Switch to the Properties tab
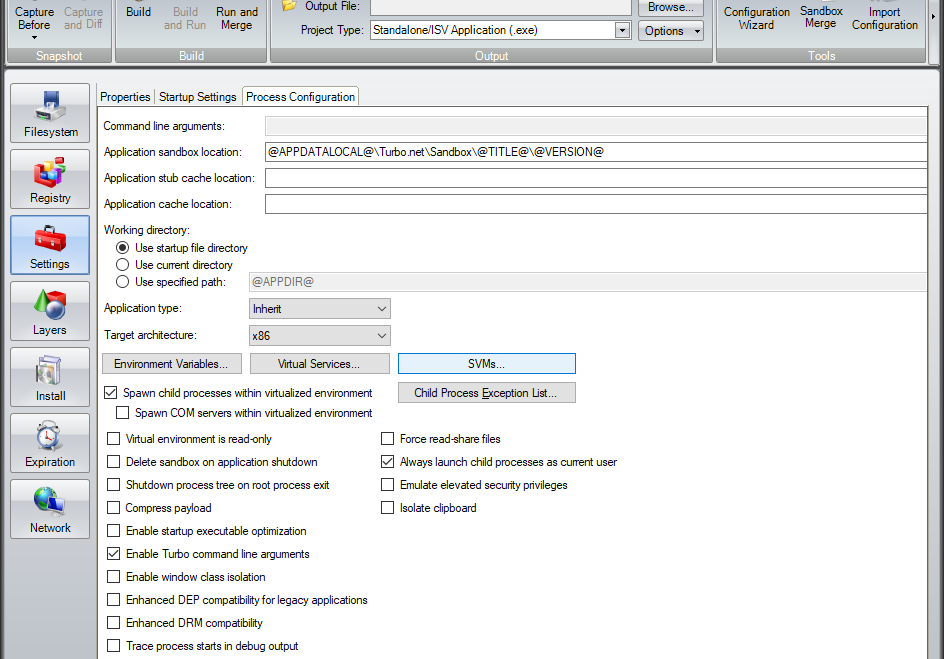The height and width of the screenshot is (659, 944). click(x=125, y=97)
